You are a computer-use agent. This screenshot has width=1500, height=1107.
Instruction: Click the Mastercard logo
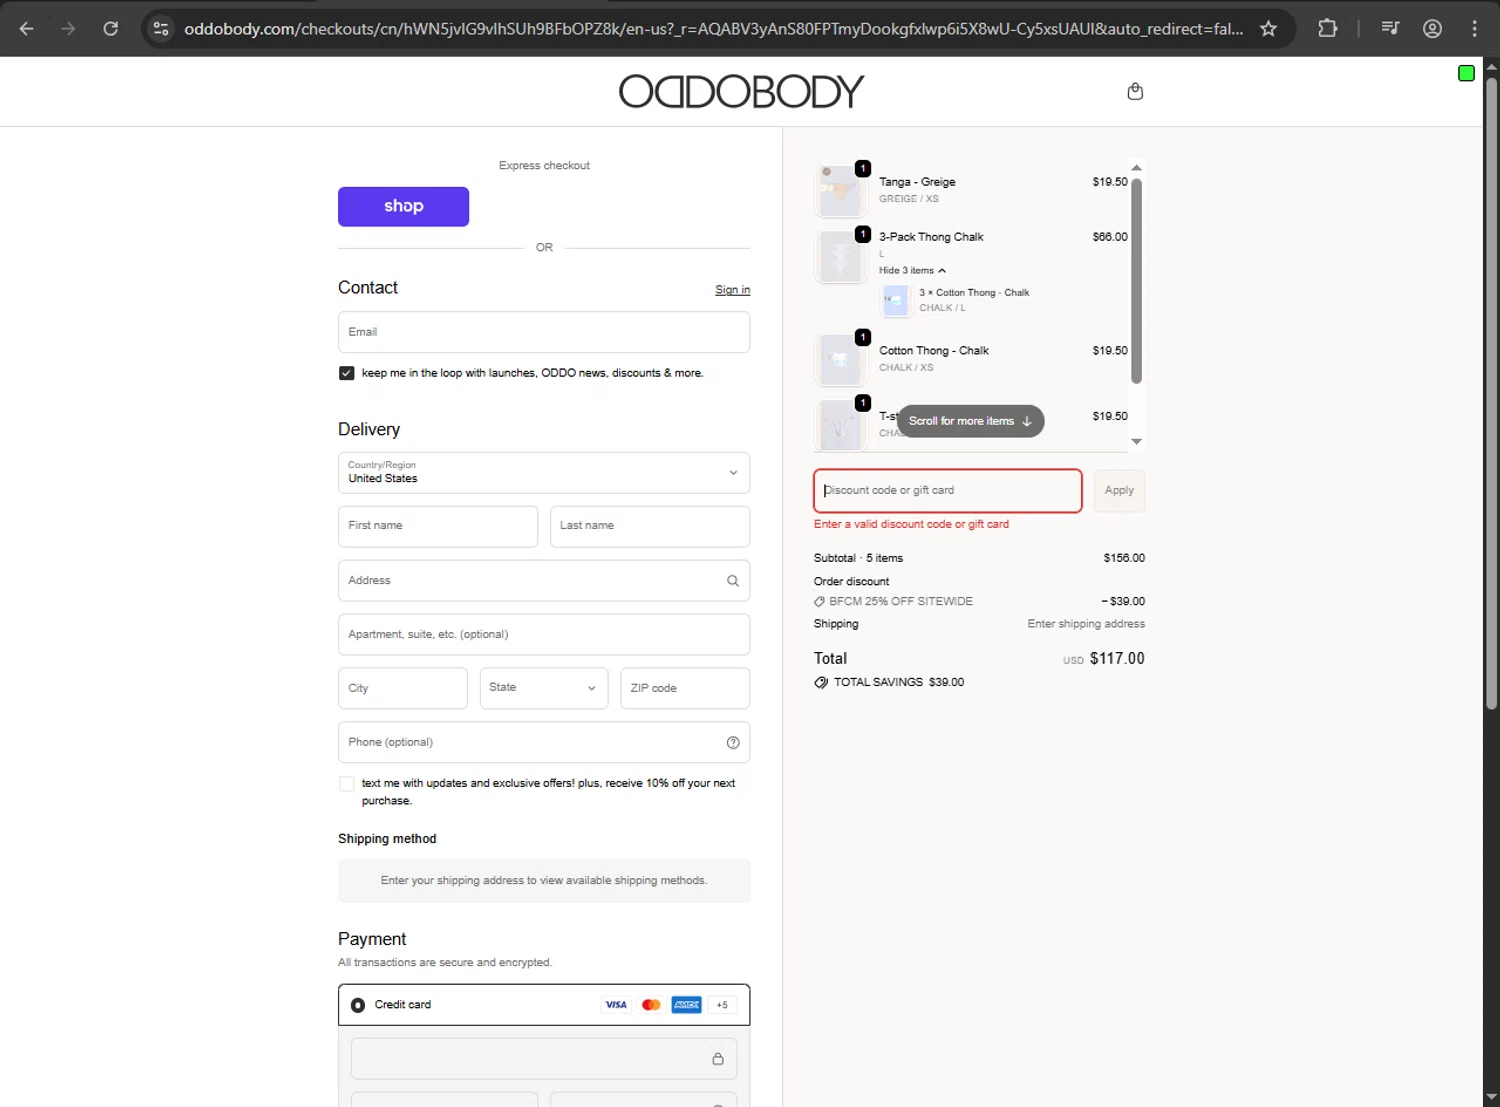[651, 1005]
